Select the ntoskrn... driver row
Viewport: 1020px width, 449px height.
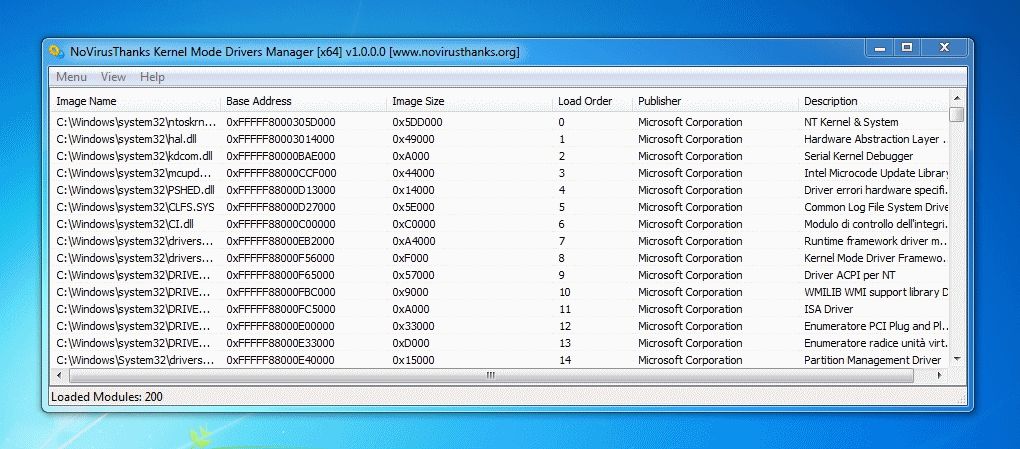500,122
